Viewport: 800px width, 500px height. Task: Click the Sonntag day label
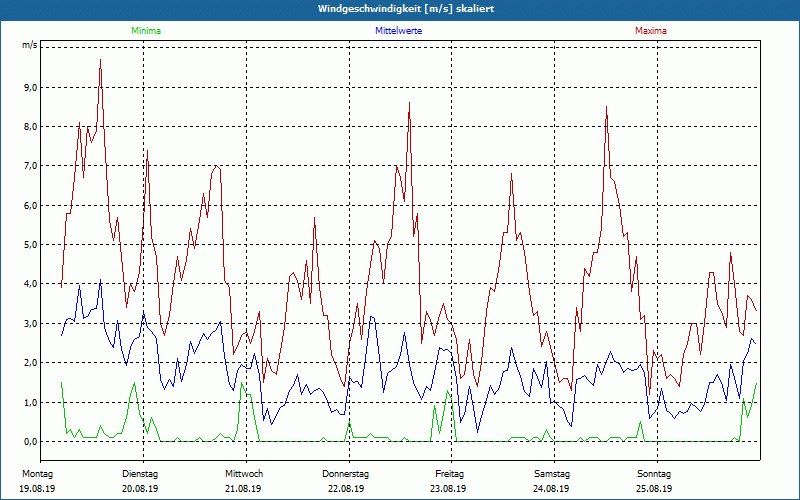[x=654, y=474]
